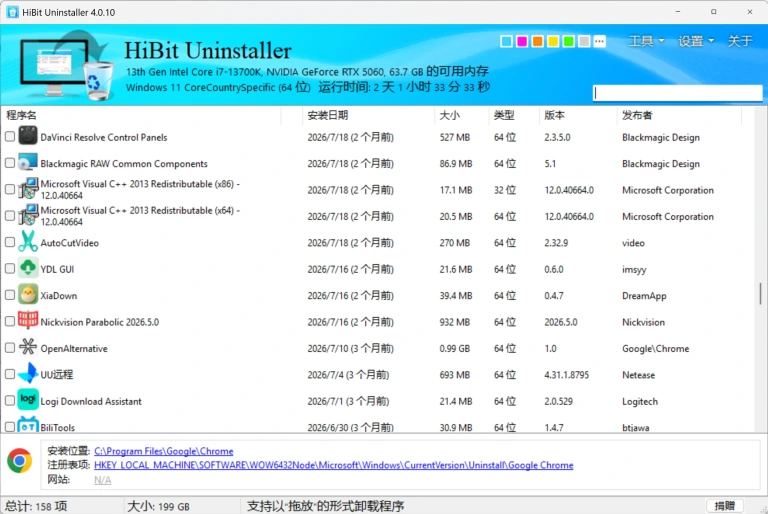Screen dimensions: 768x514
Task: Click the 大小: 199 GB status text
Action: (x=158, y=506)
